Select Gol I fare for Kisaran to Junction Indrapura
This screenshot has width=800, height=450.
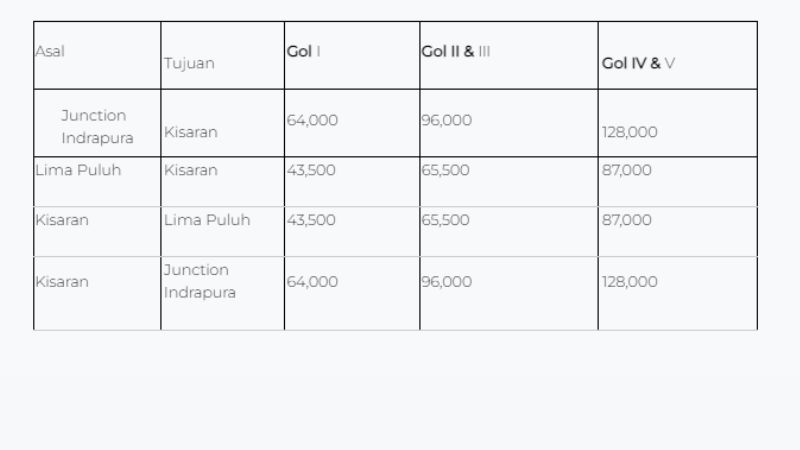(x=312, y=282)
